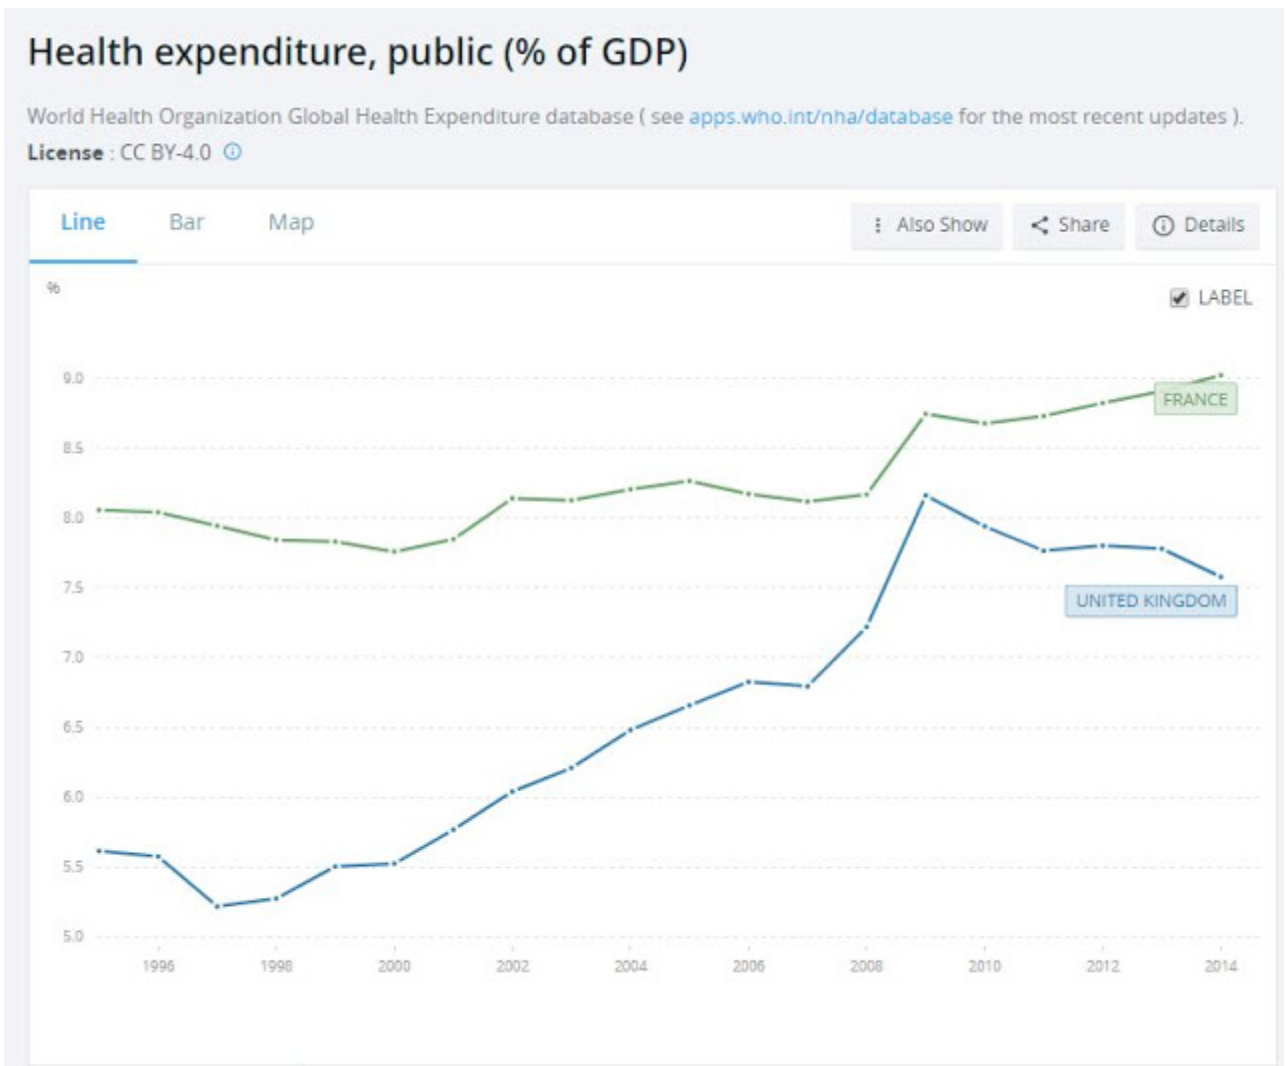Click France's 2014 data point

pos(1220,376)
